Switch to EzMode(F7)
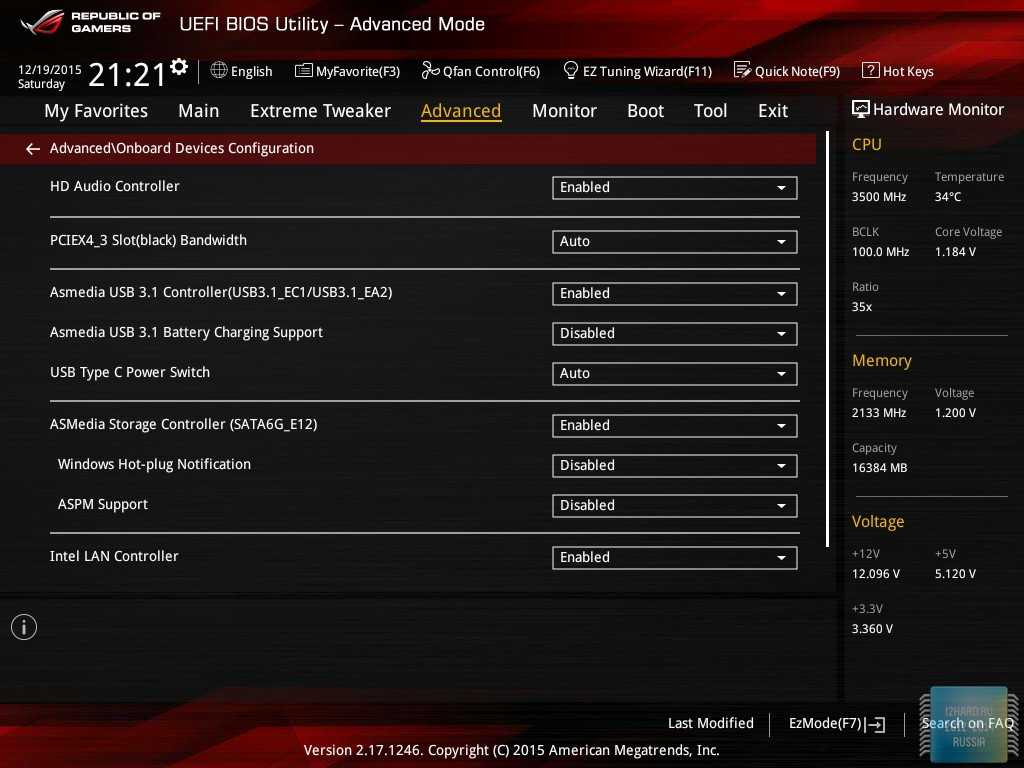The image size is (1024, 768). [836, 724]
